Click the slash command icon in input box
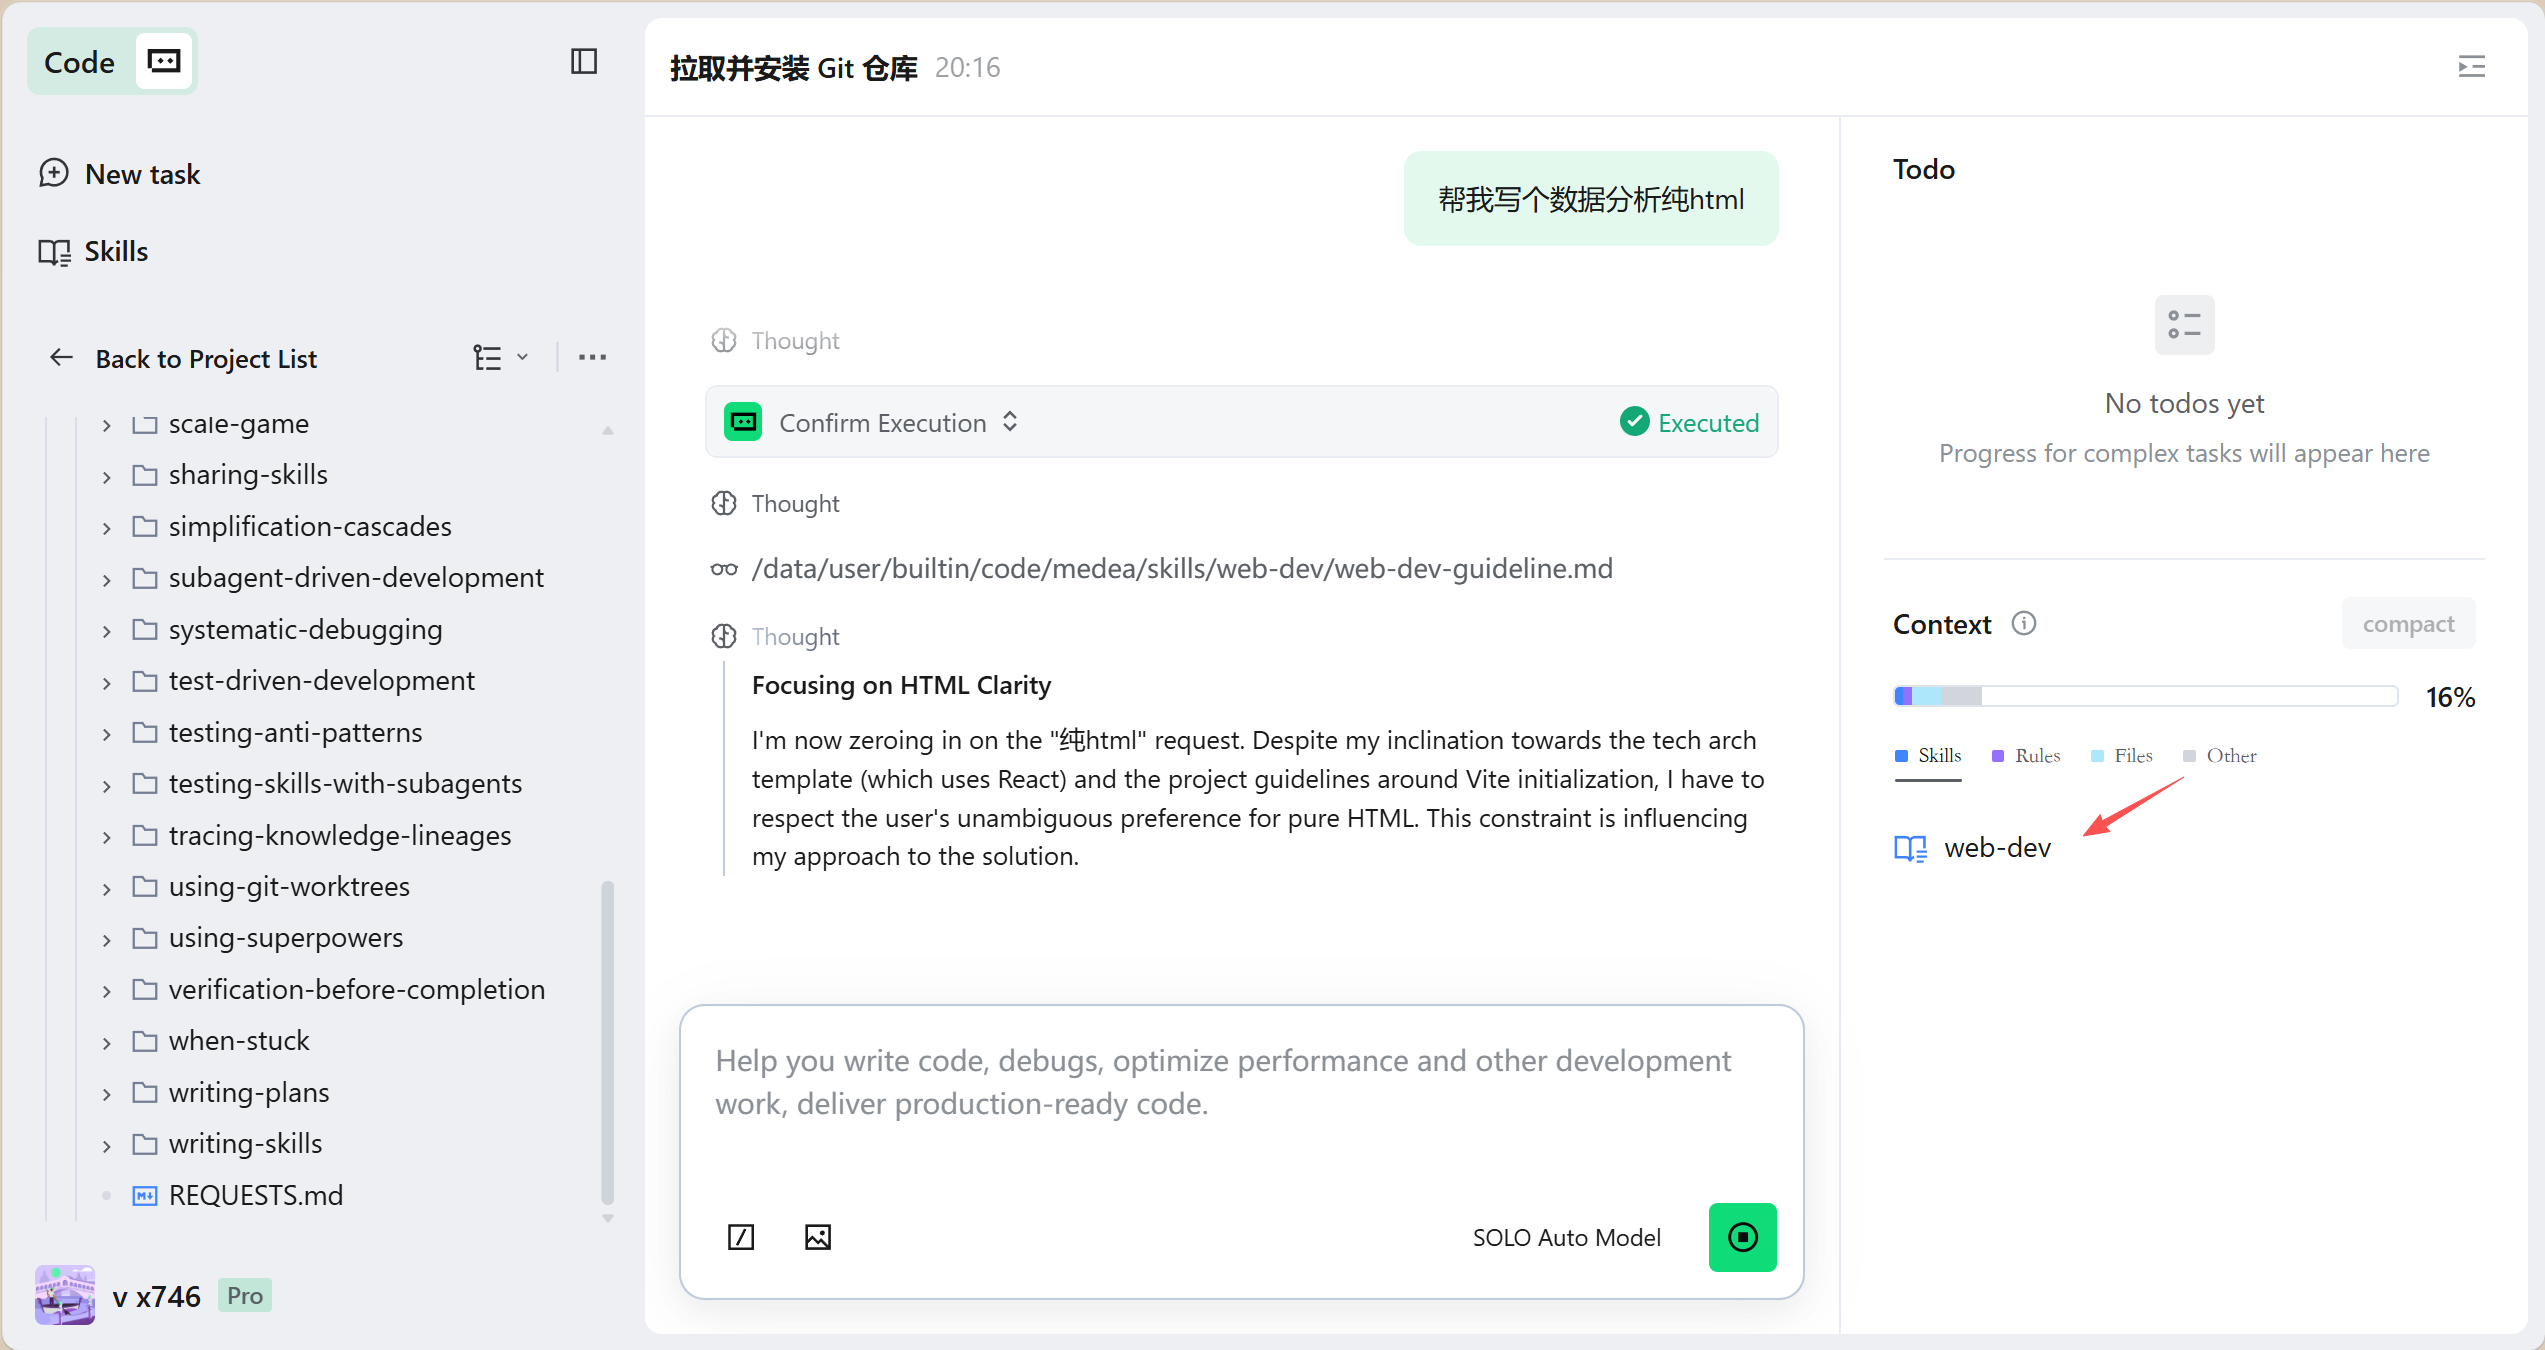Image resolution: width=2545 pixels, height=1350 pixels. coord(741,1237)
